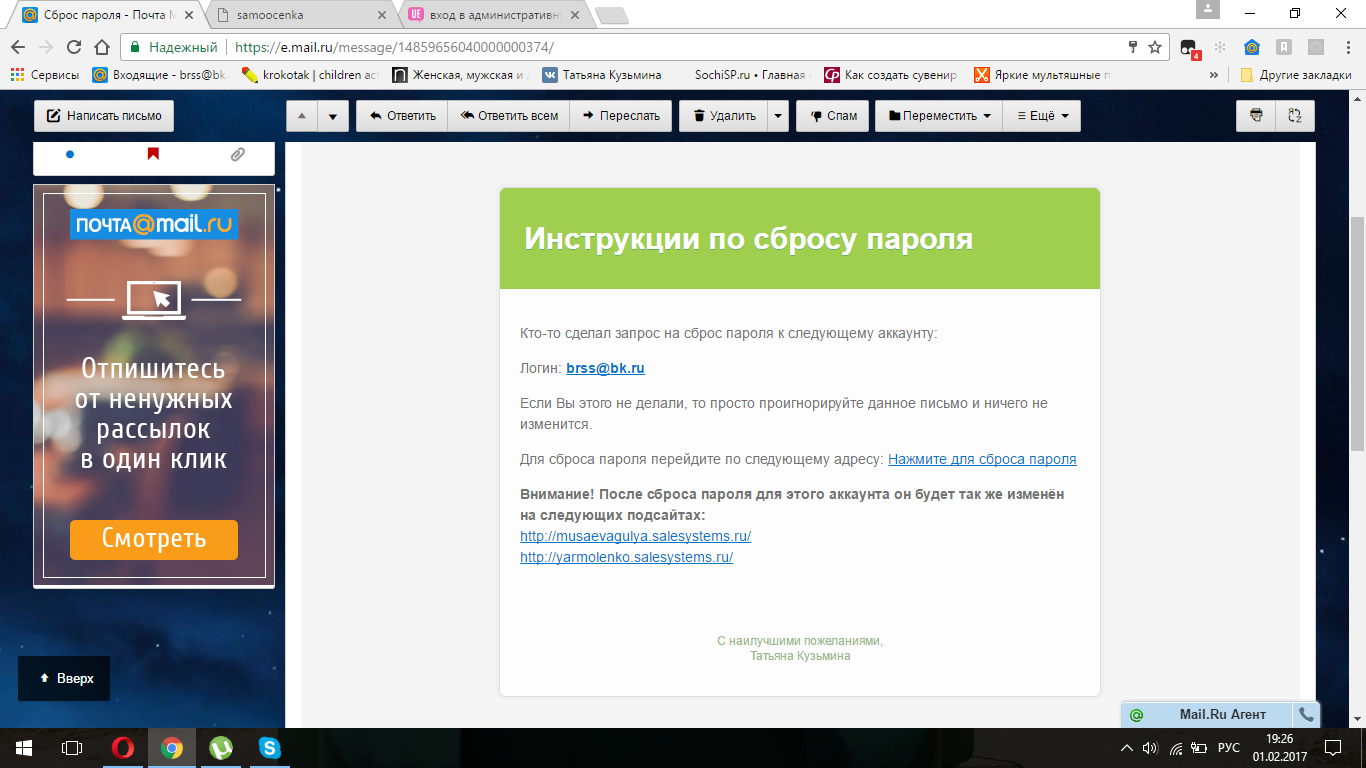Open the Mail.Ru Агент panel
Screen dimensions: 1366x768
click(x=1208, y=715)
